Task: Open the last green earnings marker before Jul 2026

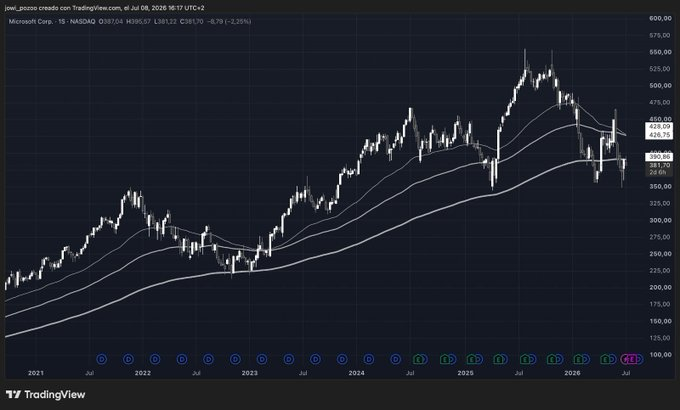Action: click(x=605, y=359)
